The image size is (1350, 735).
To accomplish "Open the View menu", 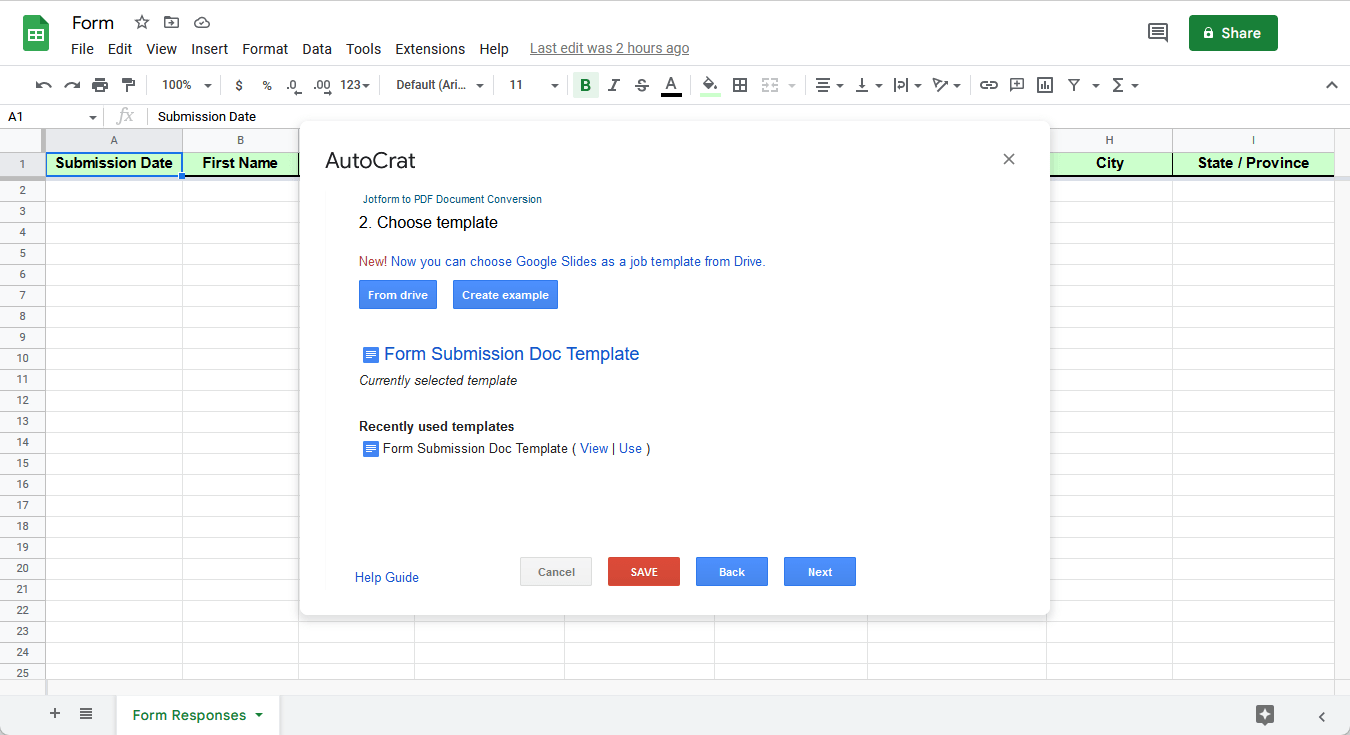I will [x=161, y=49].
